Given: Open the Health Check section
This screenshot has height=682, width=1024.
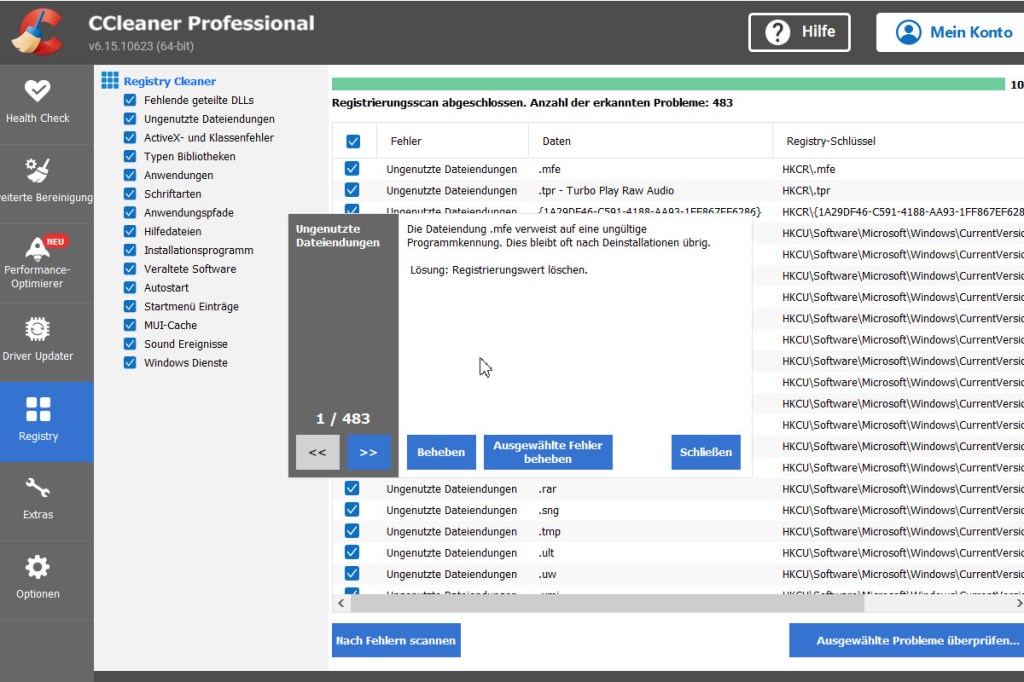Looking at the screenshot, I should [37, 103].
